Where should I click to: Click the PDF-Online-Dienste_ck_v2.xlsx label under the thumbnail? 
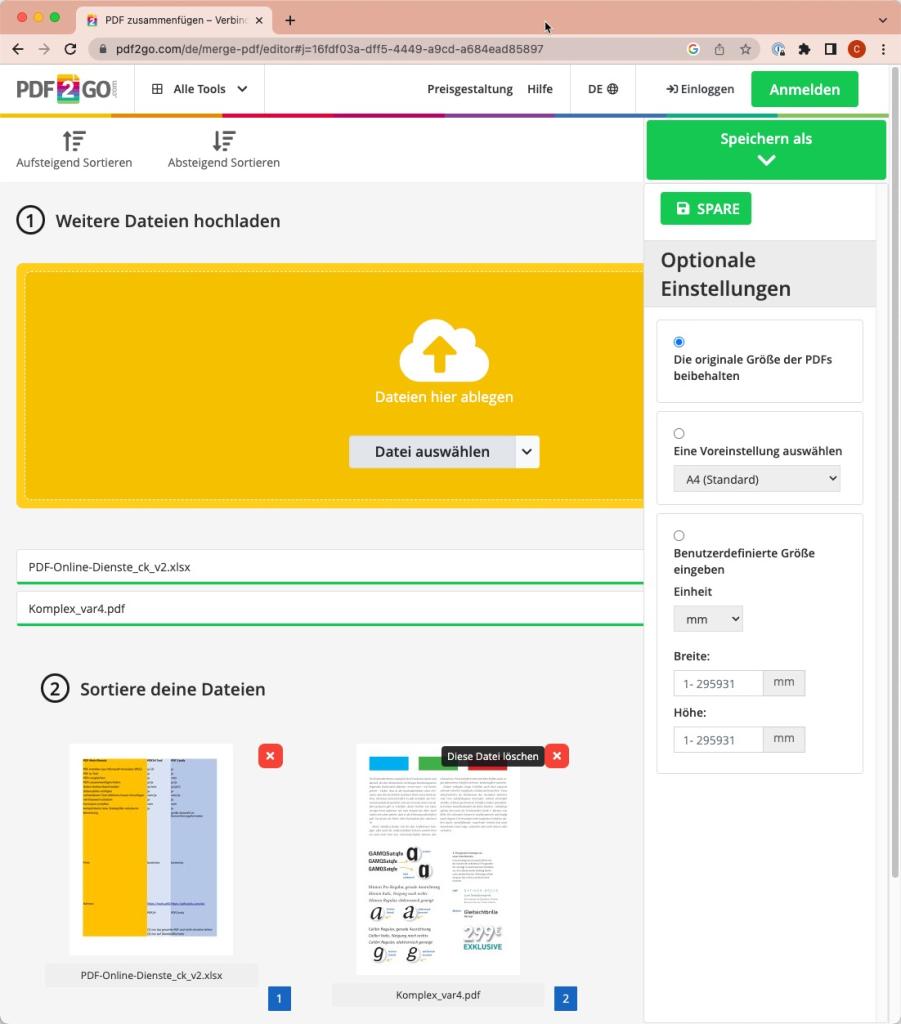tap(151, 975)
